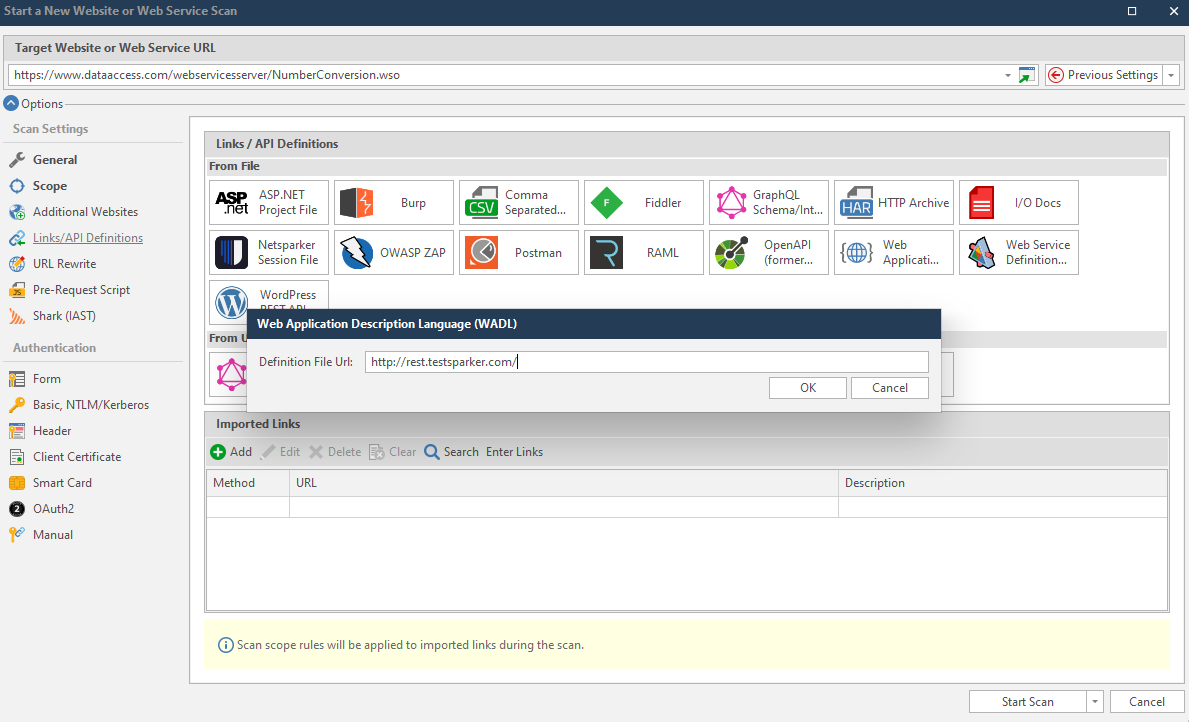This screenshot has width=1189, height=722.
Task: Confirm the WADL URL with OK
Action: (x=807, y=387)
